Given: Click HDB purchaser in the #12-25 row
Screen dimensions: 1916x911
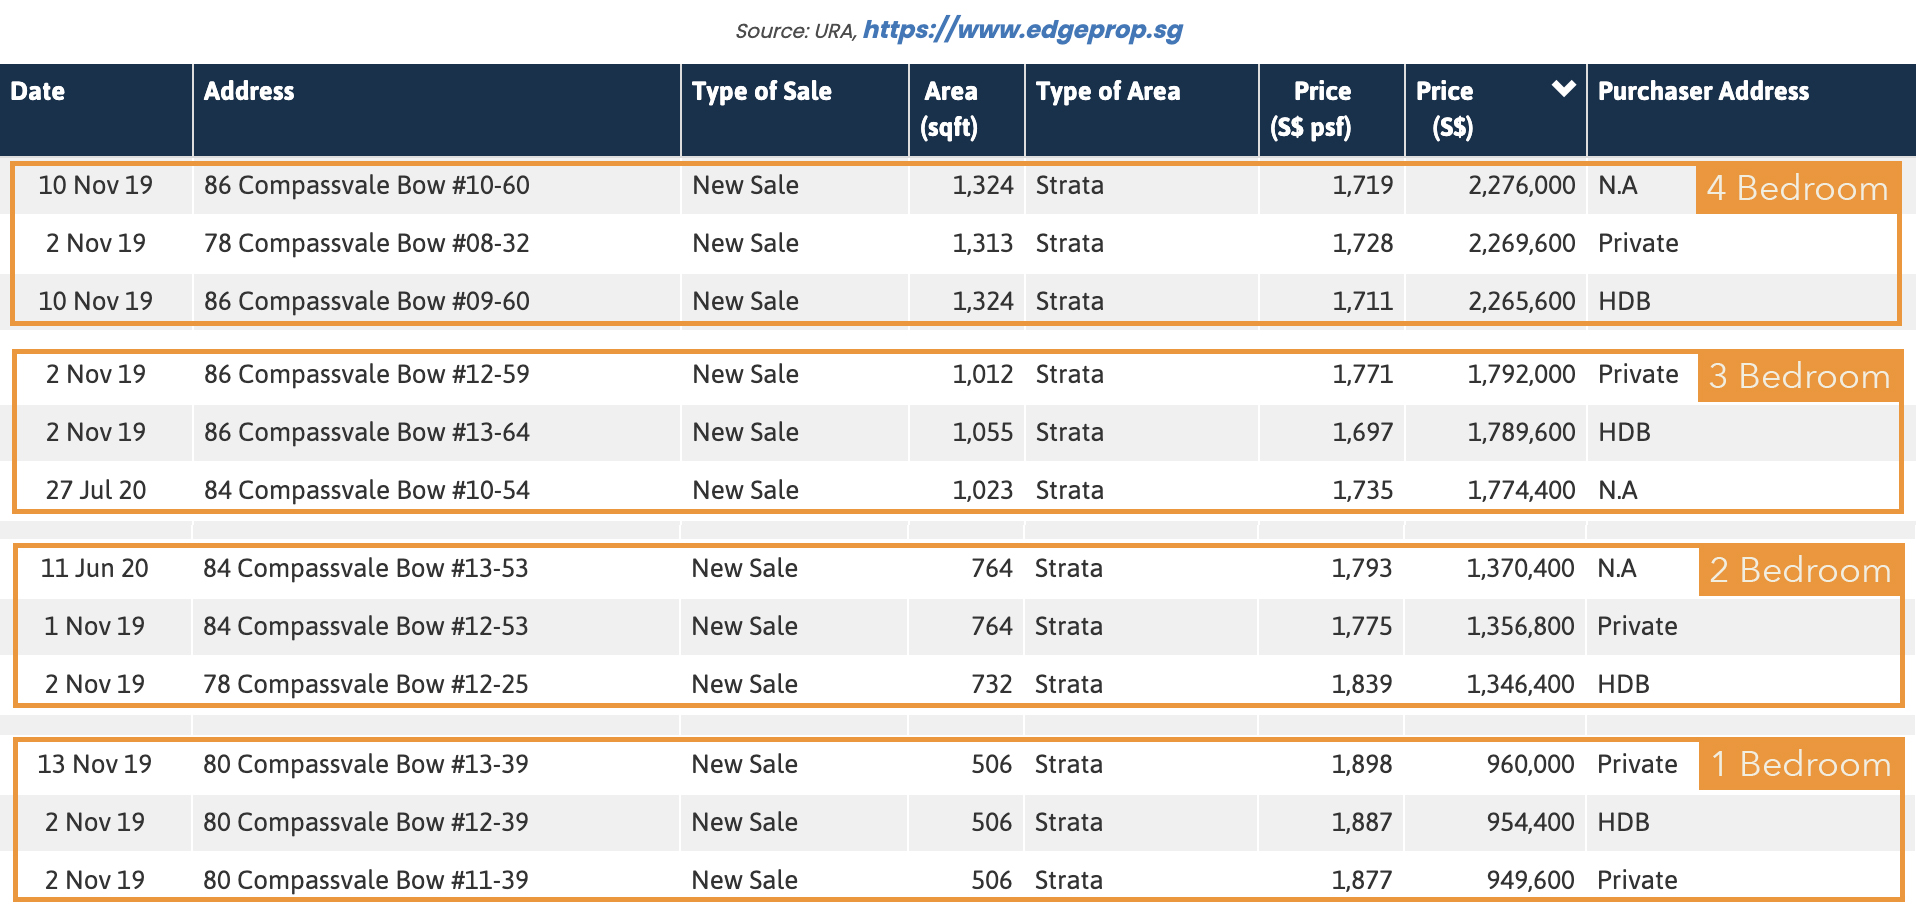Looking at the screenshot, I should pyautogui.click(x=1623, y=684).
